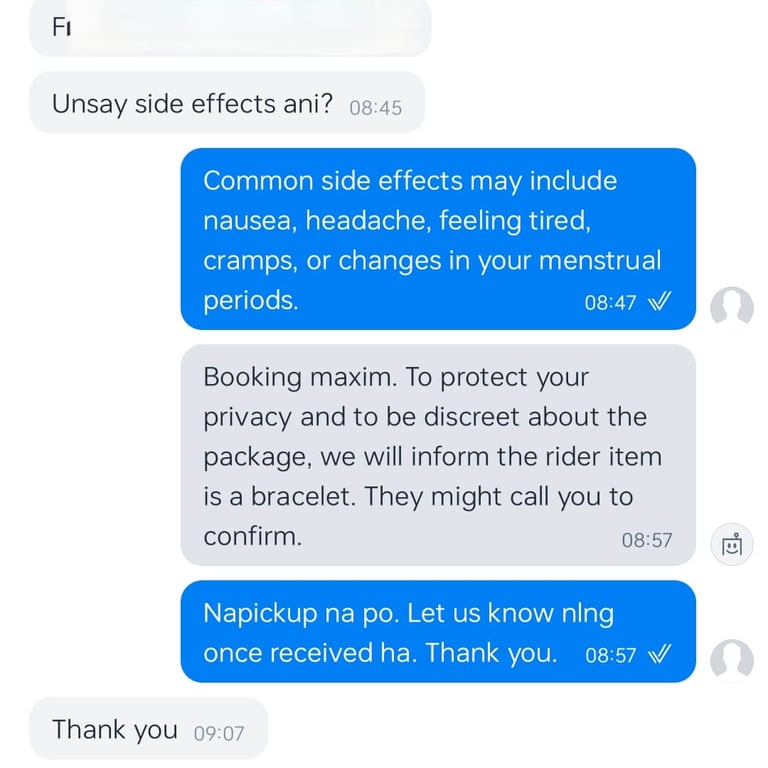Click the bot avatar icon beside Booking maxim message

[732, 544]
